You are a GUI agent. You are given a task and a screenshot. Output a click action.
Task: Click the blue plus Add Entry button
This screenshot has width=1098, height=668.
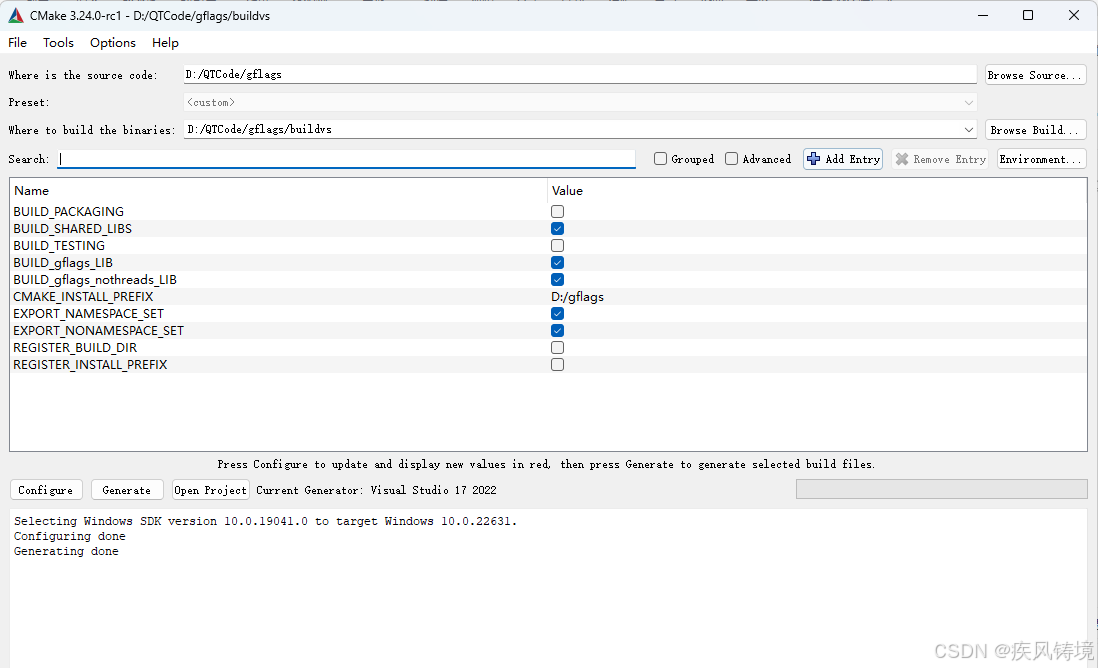point(842,159)
